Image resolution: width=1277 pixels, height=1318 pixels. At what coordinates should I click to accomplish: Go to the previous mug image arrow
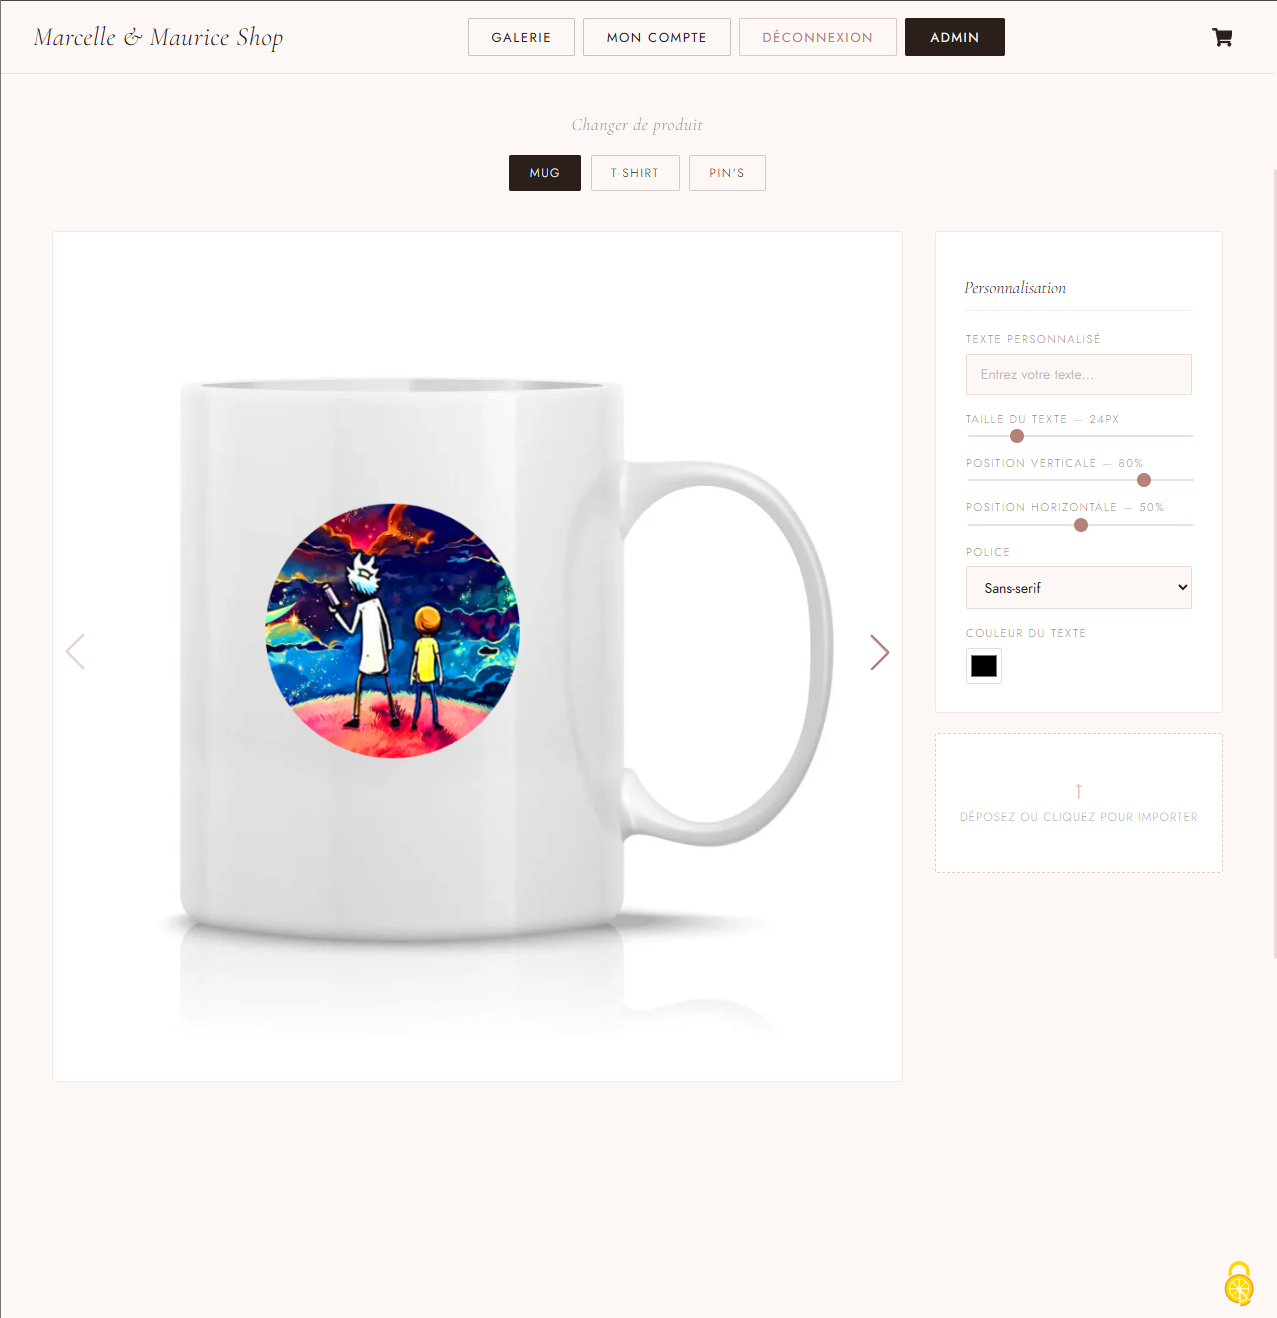pyautogui.click(x=75, y=652)
